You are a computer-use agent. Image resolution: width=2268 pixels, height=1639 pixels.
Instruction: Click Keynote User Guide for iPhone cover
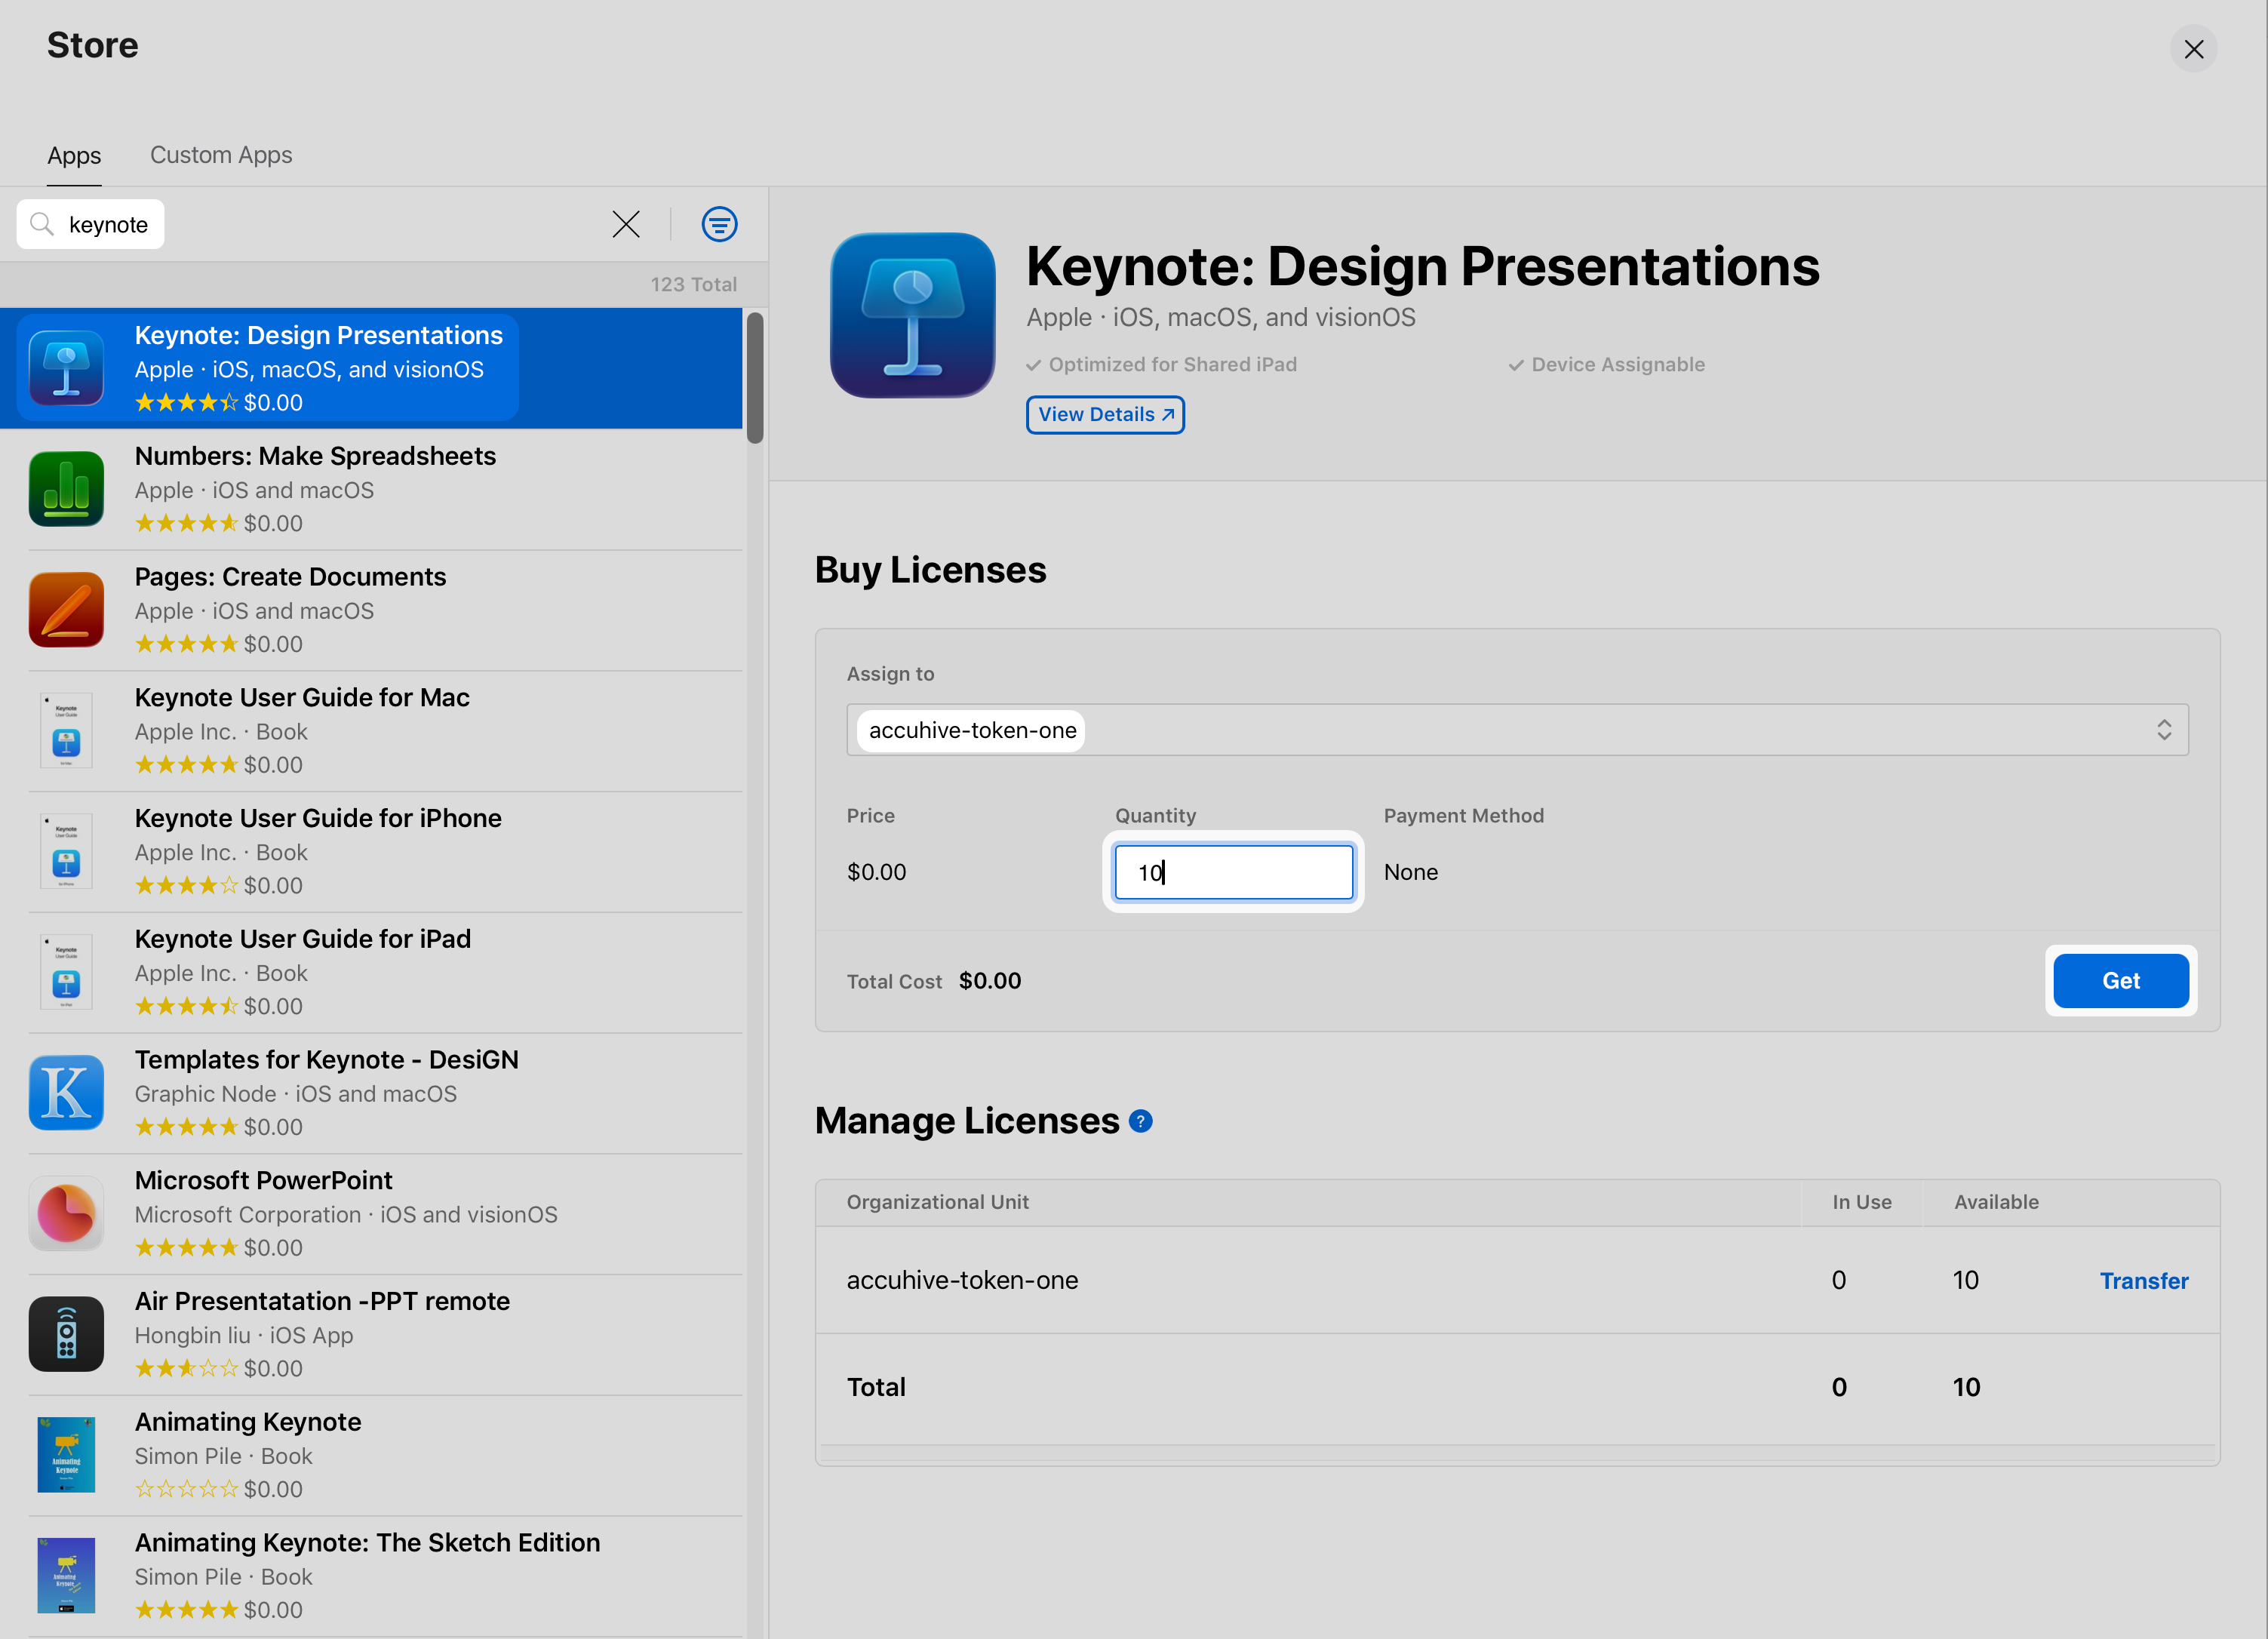click(x=66, y=852)
